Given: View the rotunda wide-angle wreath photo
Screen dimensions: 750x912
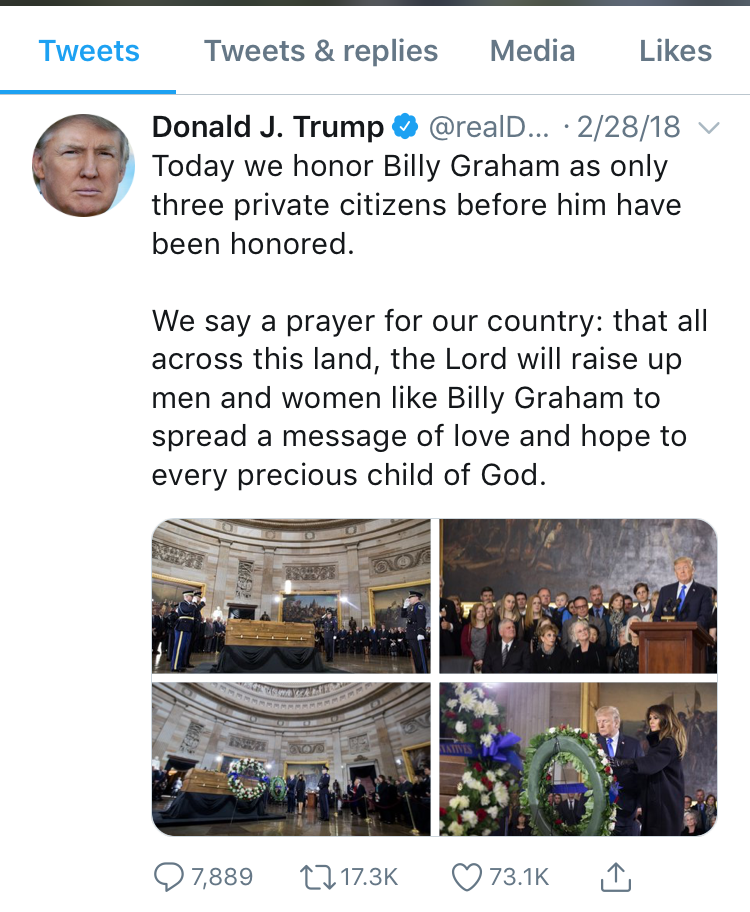Looking at the screenshot, I should [x=291, y=759].
